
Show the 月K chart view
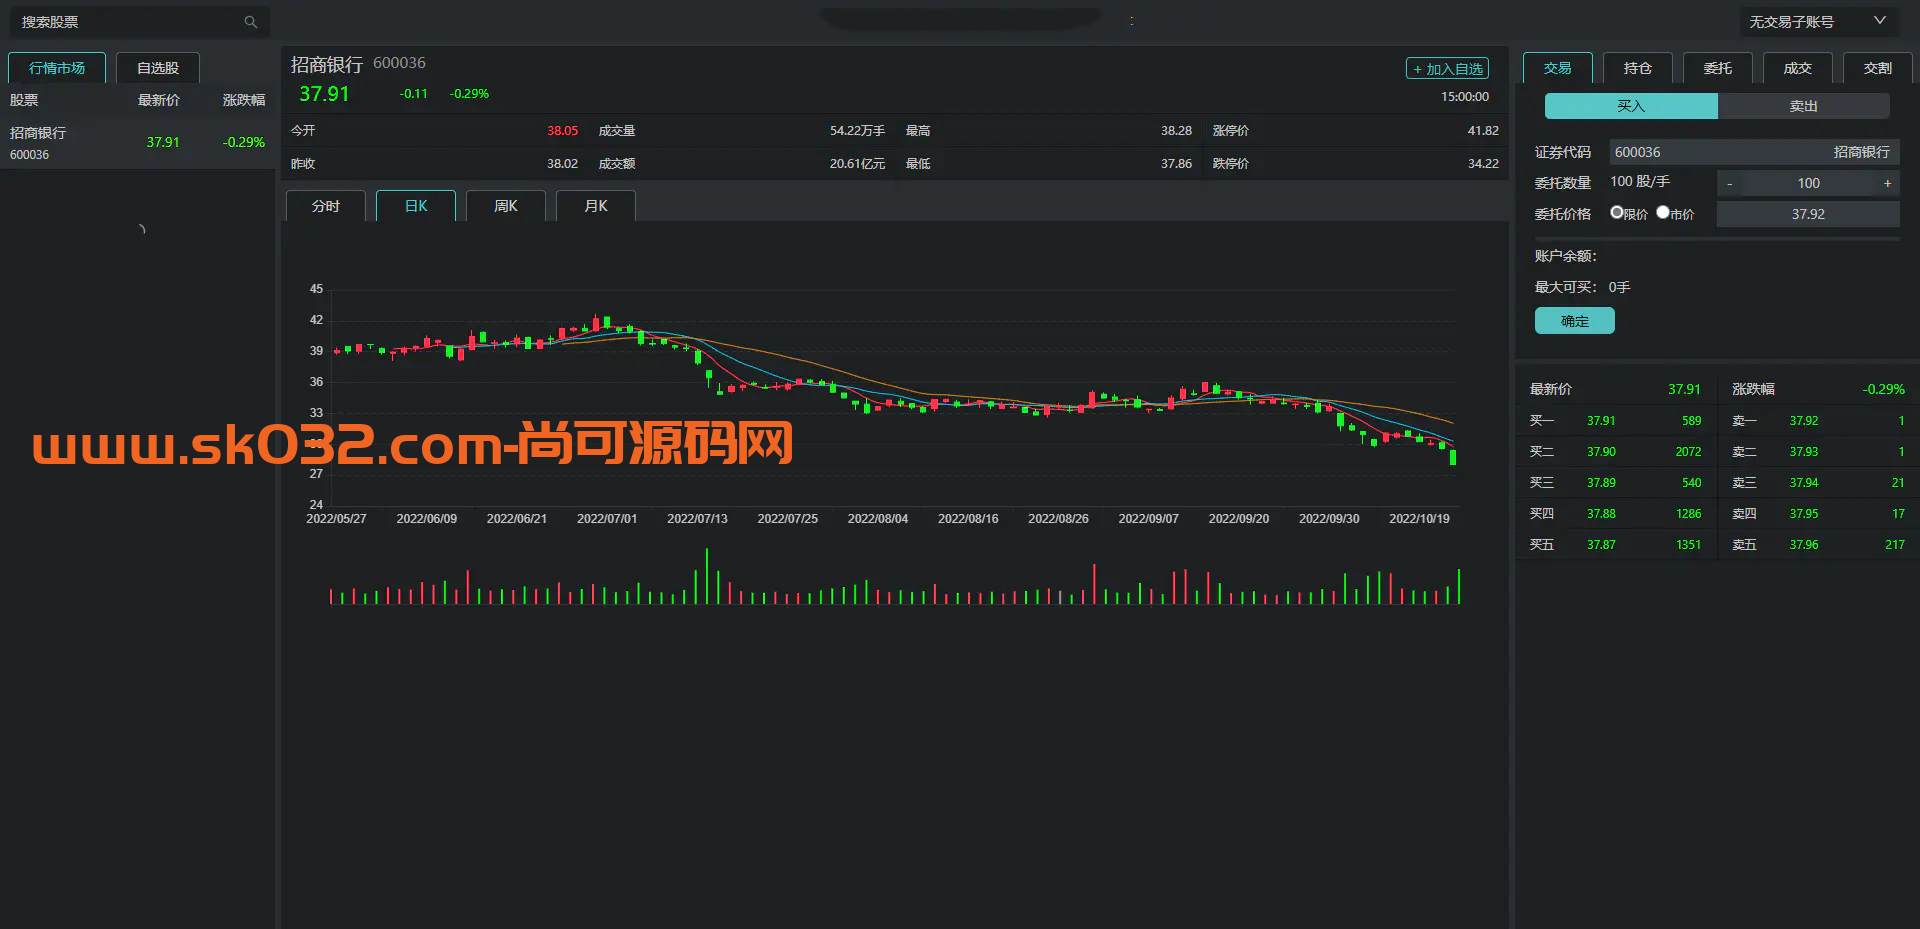click(596, 206)
